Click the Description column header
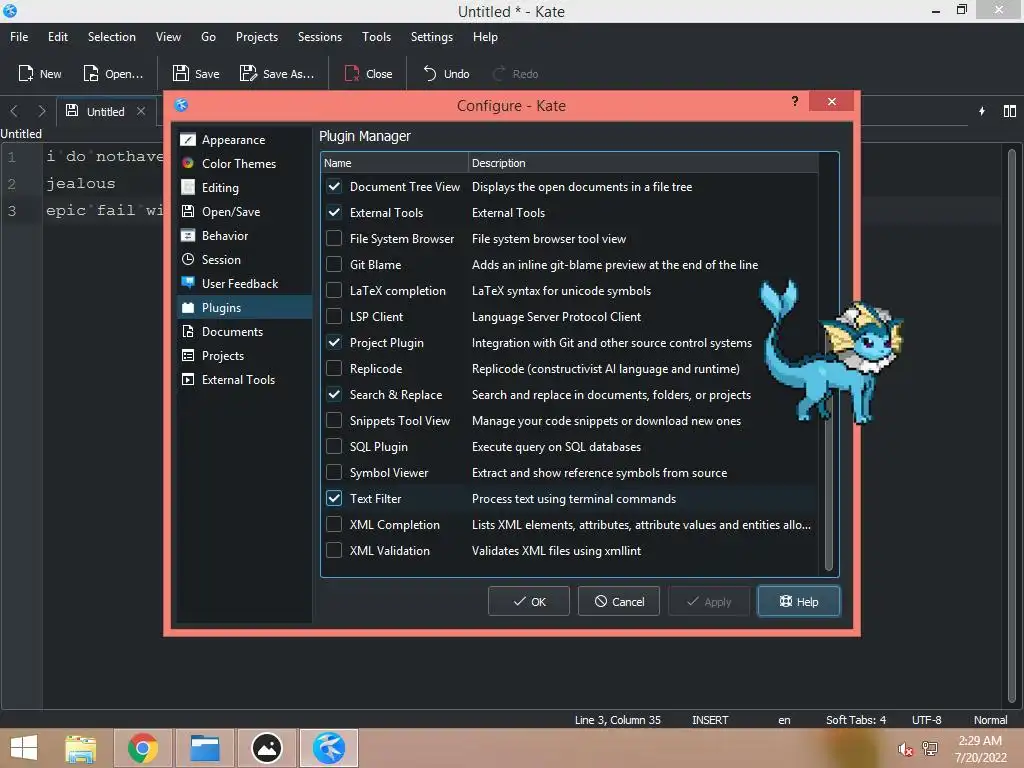 643,163
